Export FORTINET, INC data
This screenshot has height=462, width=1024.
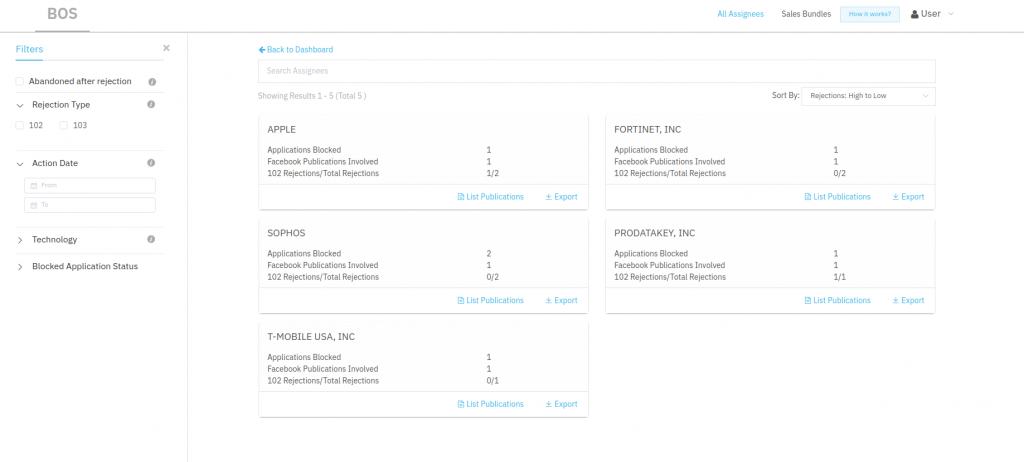[x=908, y=197]
